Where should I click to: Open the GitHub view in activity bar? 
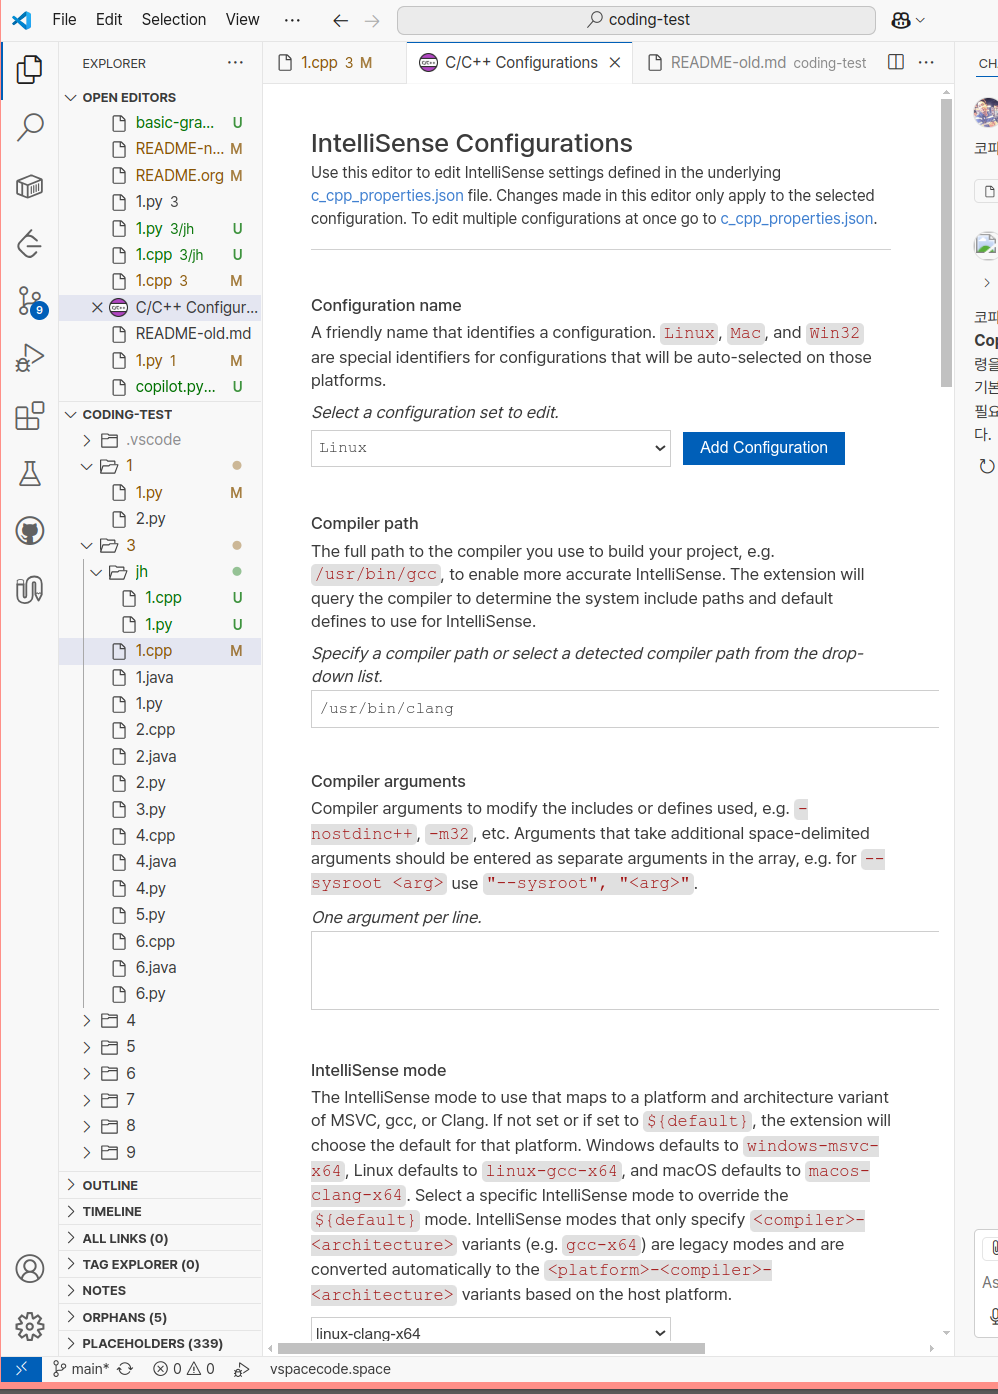click(30, 531)
